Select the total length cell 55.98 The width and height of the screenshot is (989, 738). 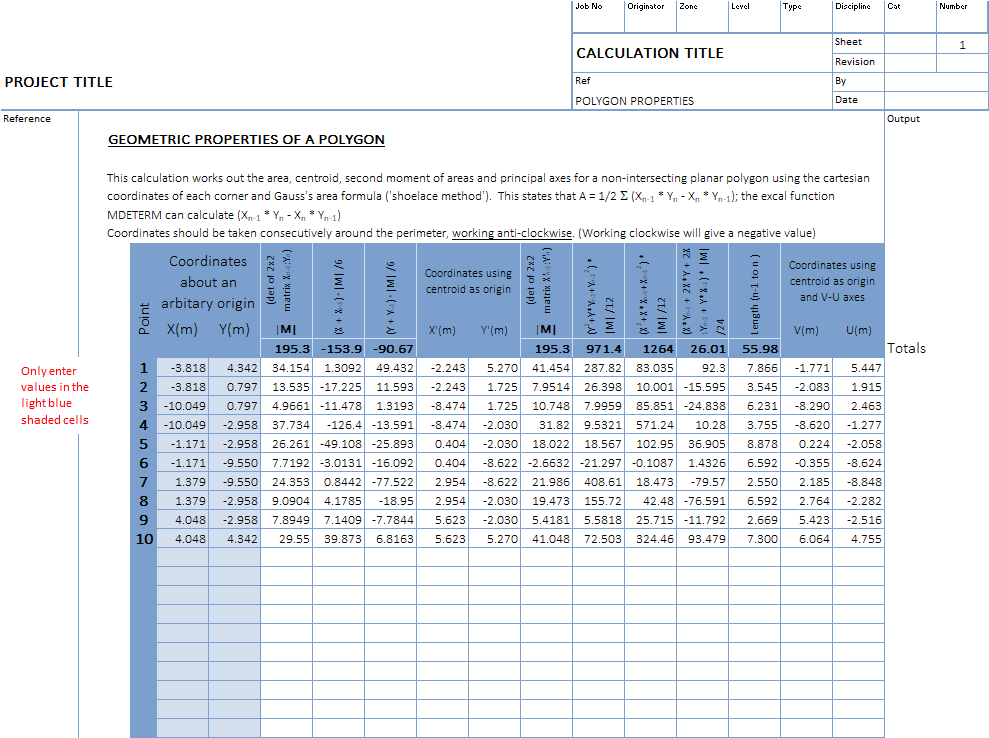click(x=755, y=349)
